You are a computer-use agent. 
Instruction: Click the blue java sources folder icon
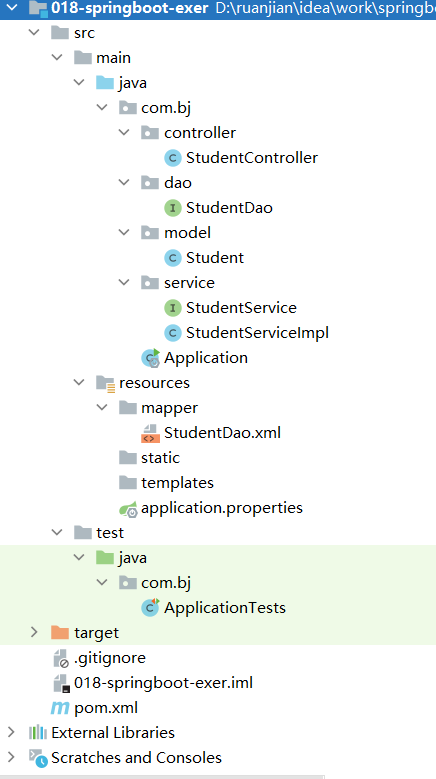(x=105, y=82)
